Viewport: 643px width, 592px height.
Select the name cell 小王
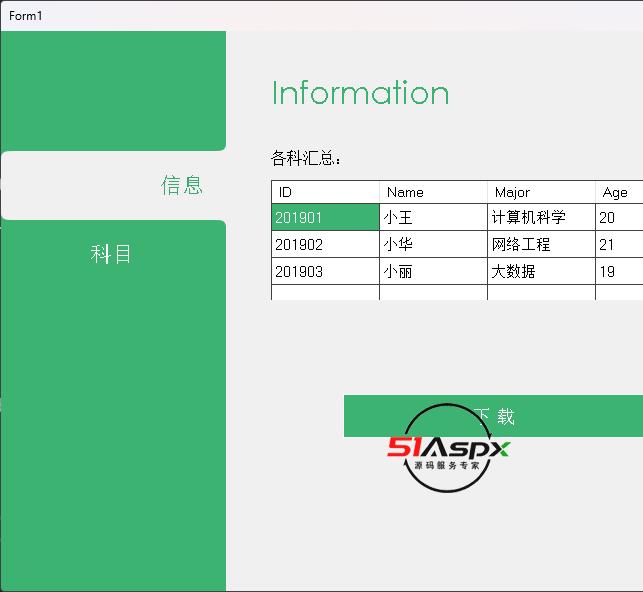[x=433, y=217]
